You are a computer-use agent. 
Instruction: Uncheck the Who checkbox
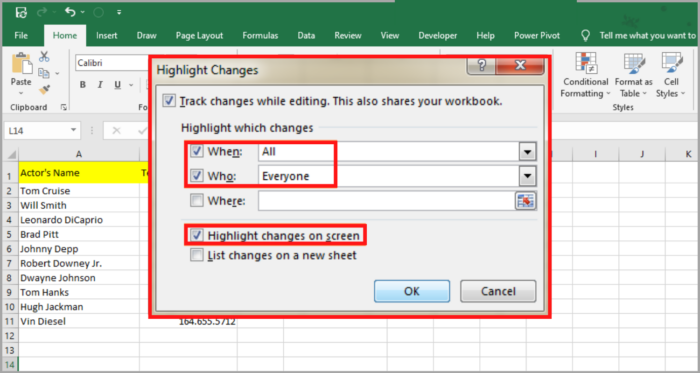tap(196, 176)
